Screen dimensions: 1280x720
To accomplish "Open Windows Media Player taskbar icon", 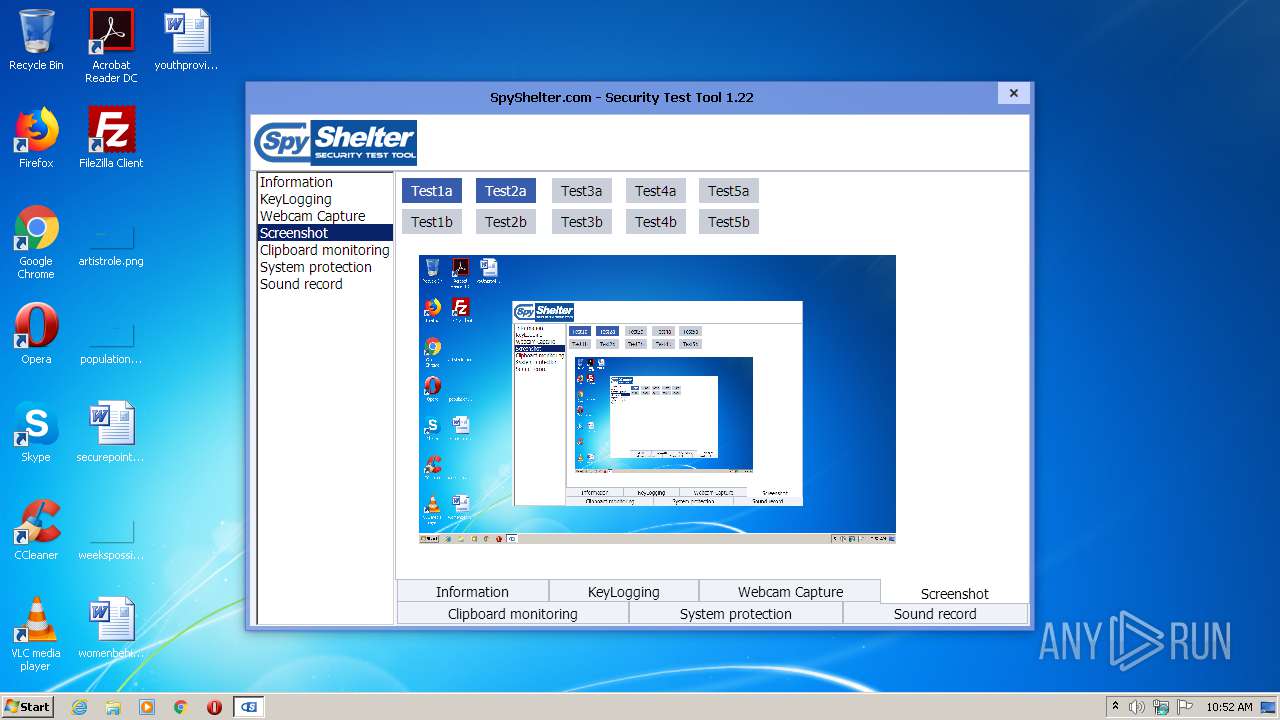I will click(x=147, y=707).
